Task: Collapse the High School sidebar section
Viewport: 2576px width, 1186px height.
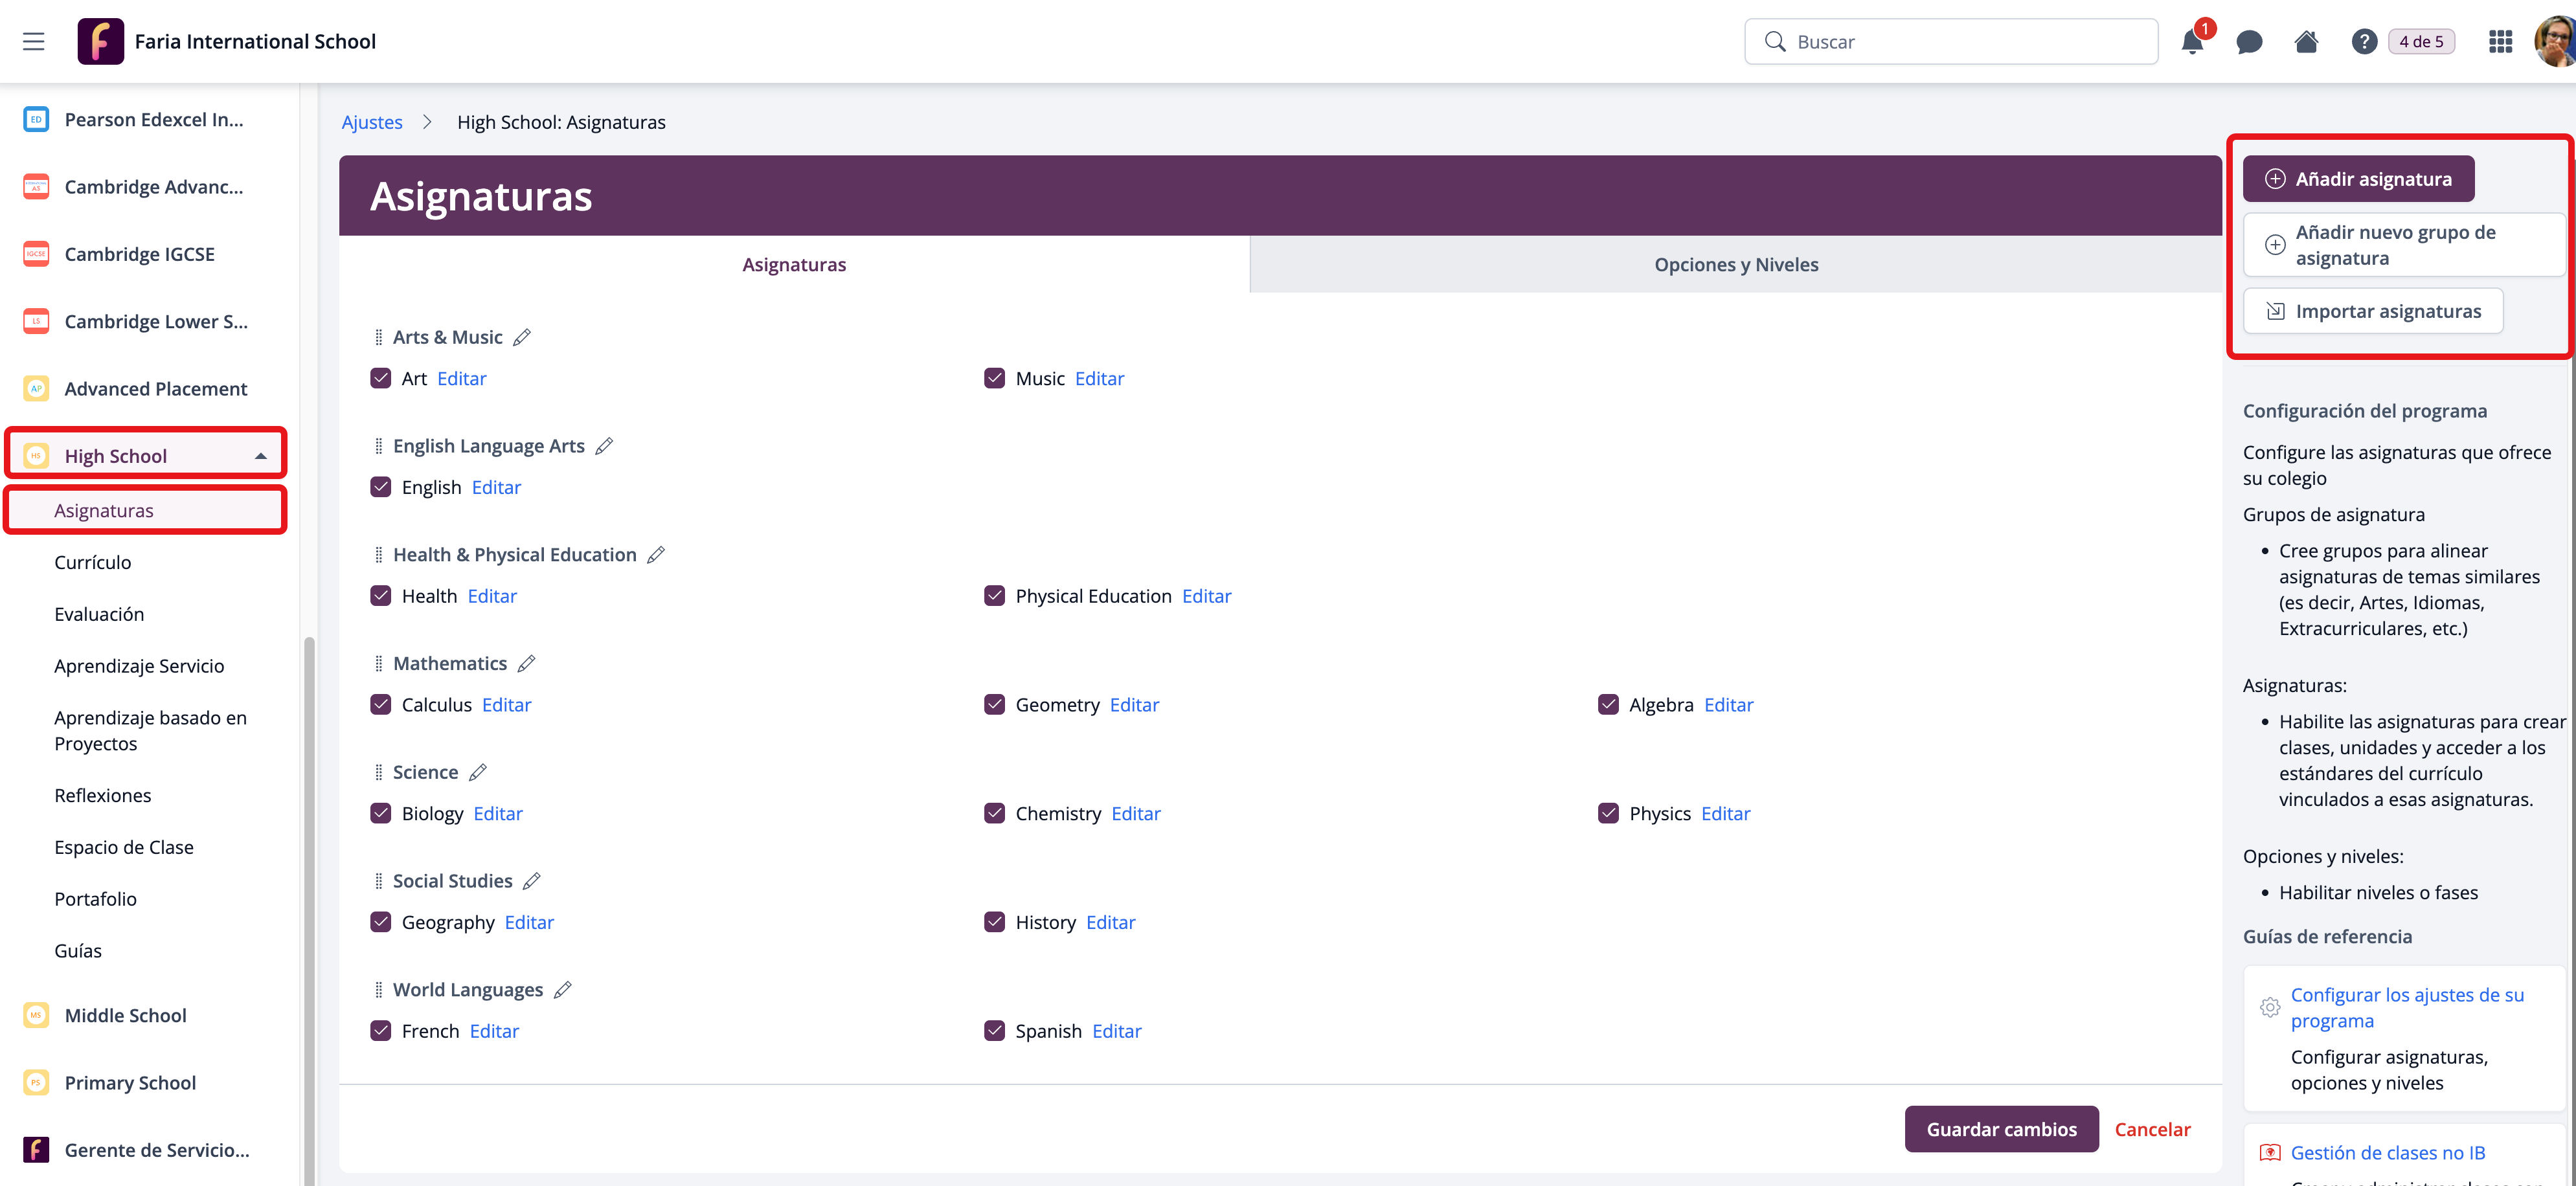Action: [x=260, y=456]
